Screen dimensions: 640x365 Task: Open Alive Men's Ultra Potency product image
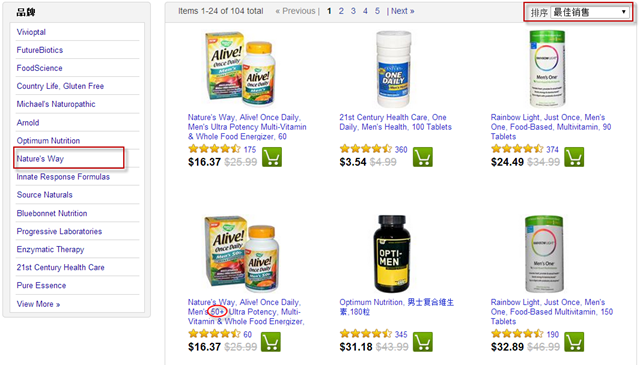pos(241,69)
